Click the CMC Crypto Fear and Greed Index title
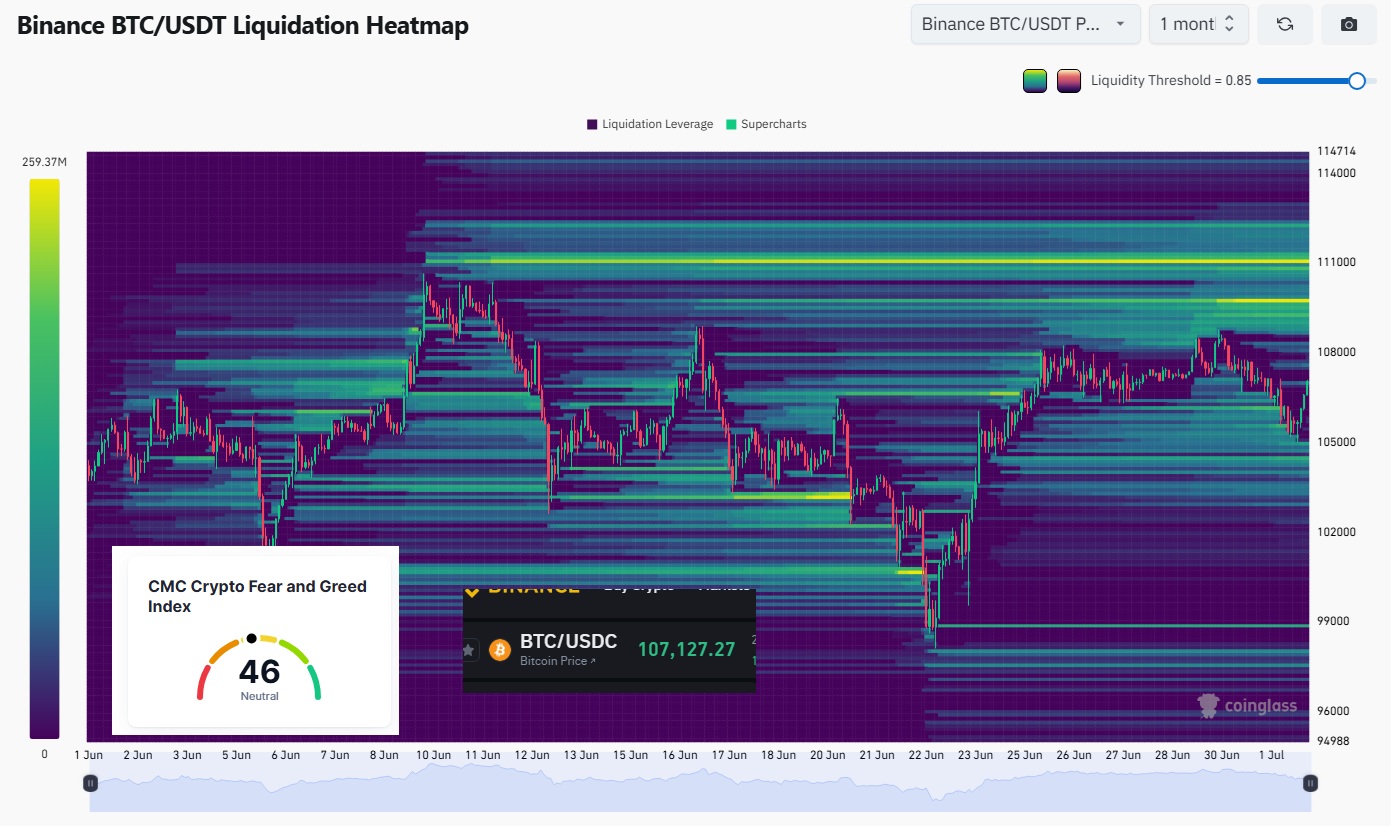This screenshot has width=1391, height=833. (x=257, y=596)
